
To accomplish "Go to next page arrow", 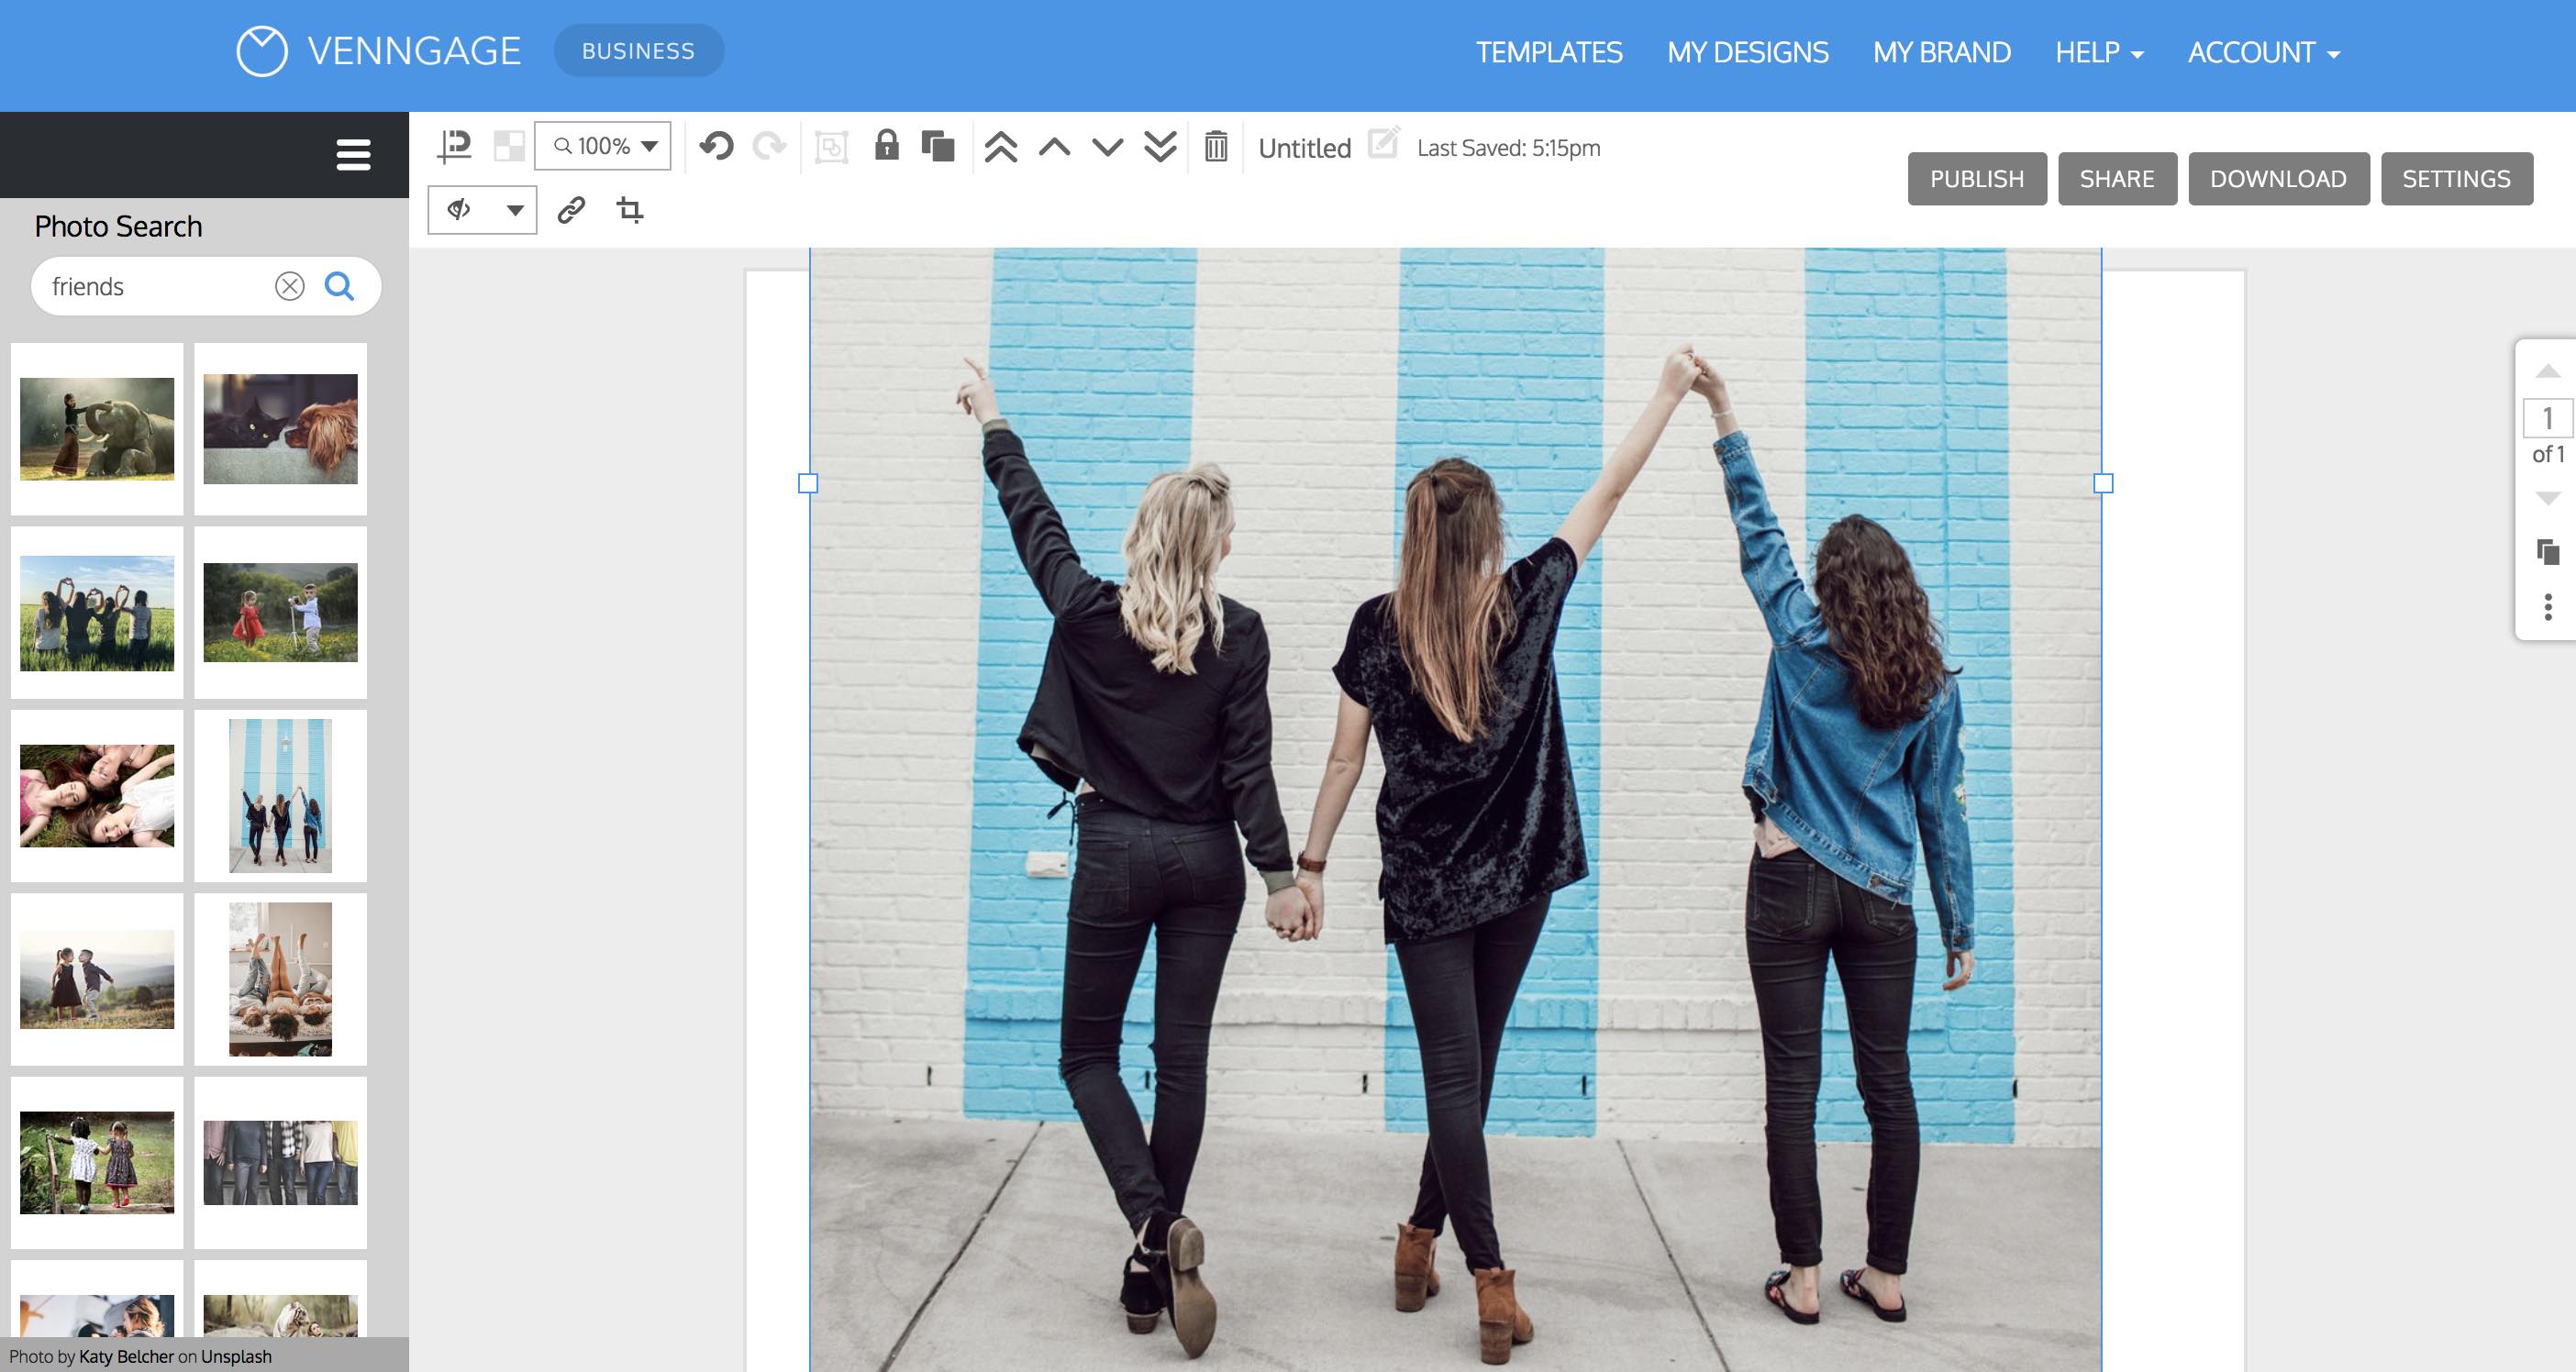I will pos(2547,498).
